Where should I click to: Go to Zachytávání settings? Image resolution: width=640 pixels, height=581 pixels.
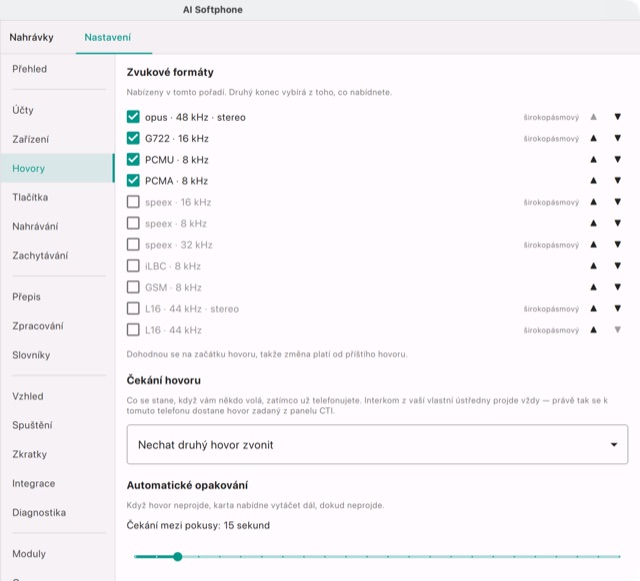click(58, 256)
